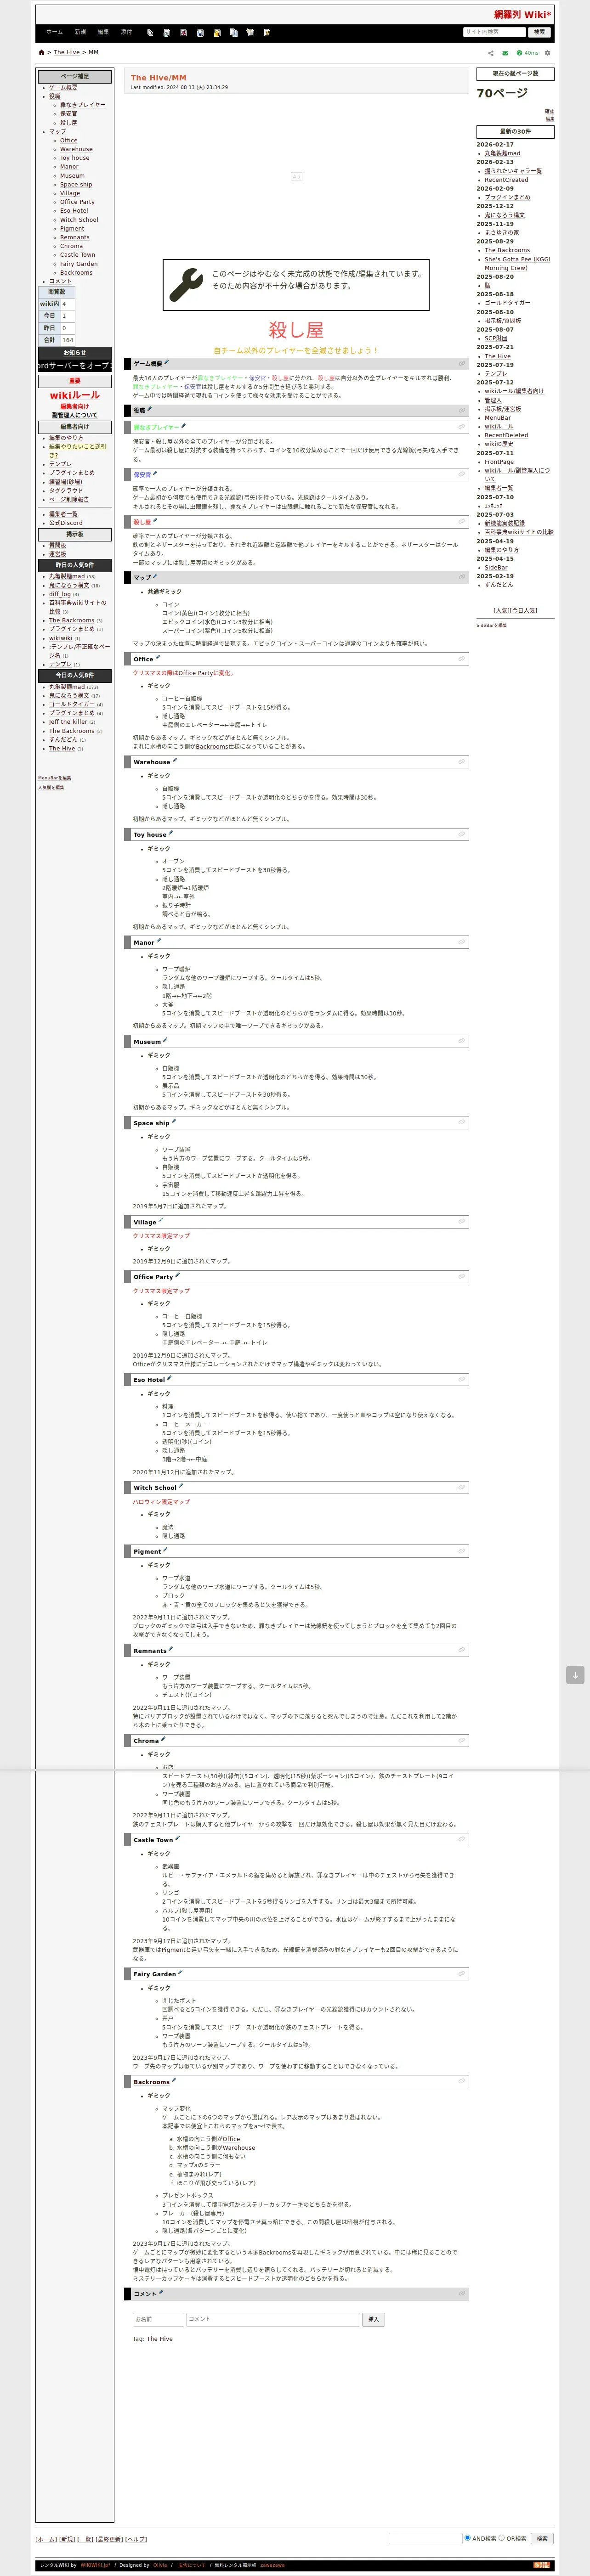Screen dimensions: 590x2576
Task: Click the site search field at top
Action: [x=494, y=32]
